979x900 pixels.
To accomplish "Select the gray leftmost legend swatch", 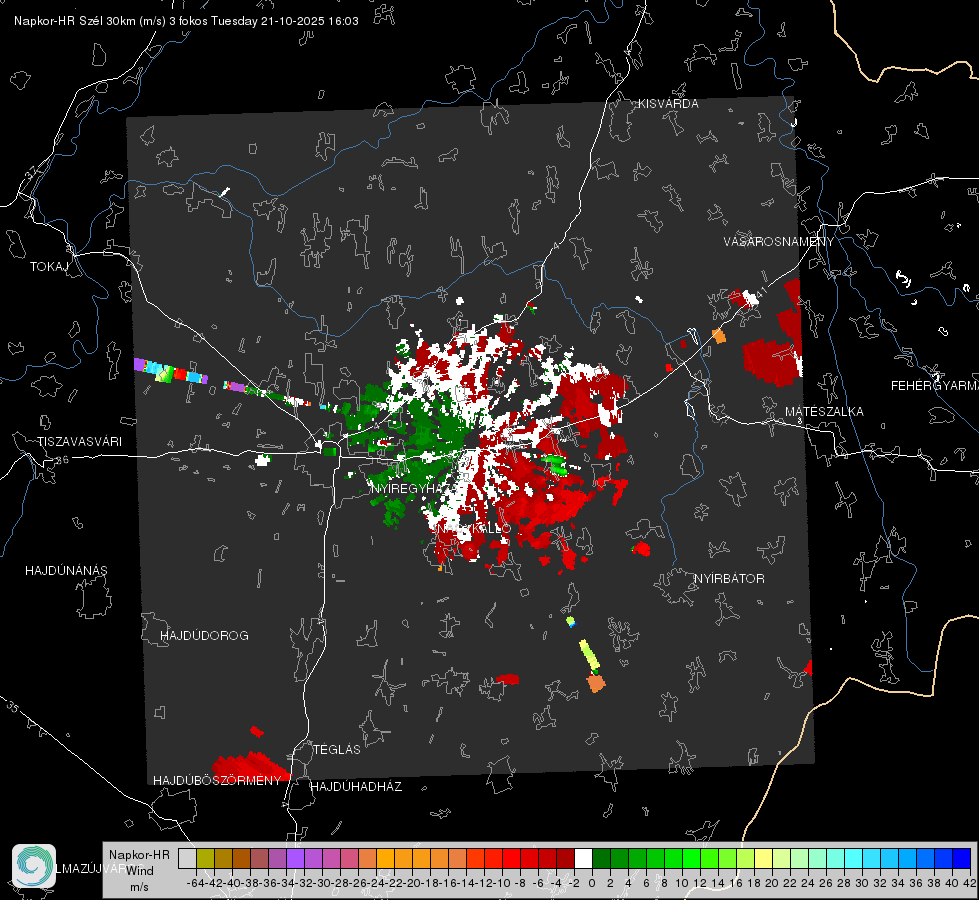I will [x=187, y=858].
